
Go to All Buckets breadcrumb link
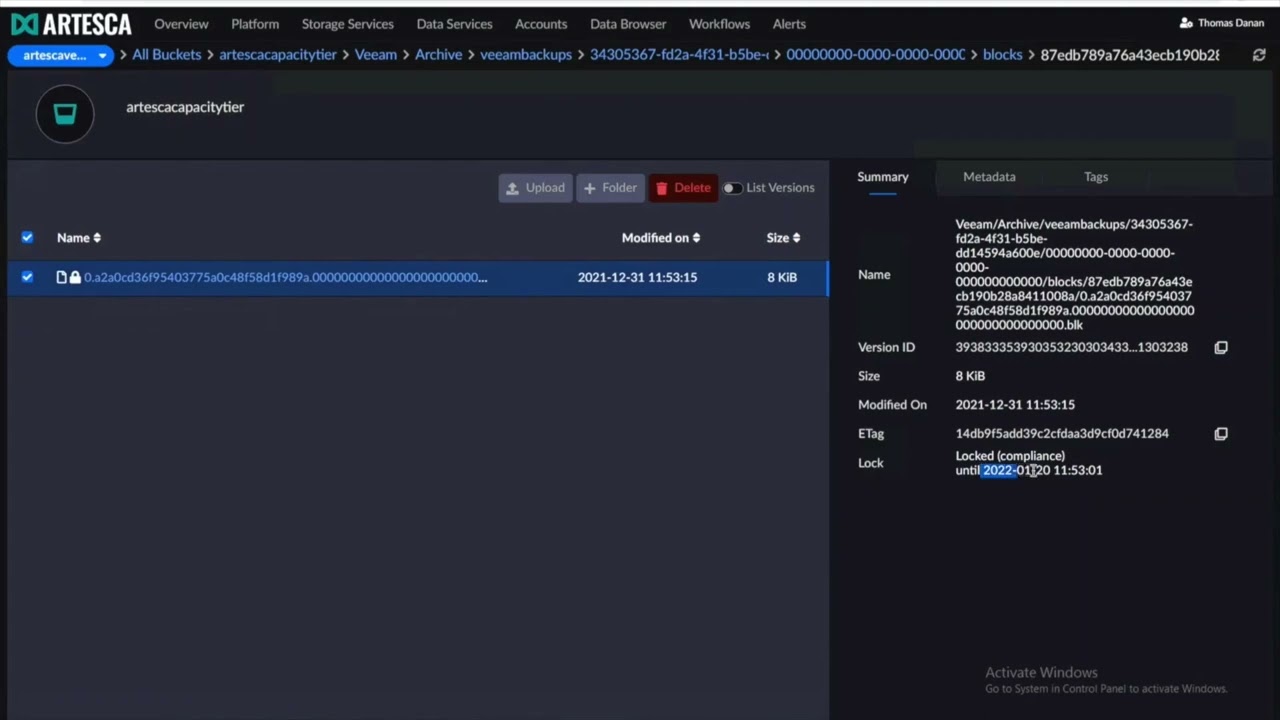pyautogui.click(x=166, y=55)
